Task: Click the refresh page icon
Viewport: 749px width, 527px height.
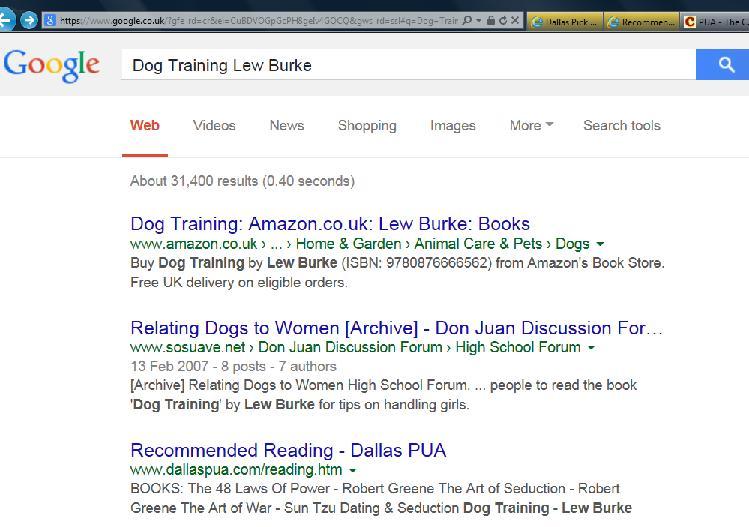Action: pyautogui.click(x=503, y=21)
